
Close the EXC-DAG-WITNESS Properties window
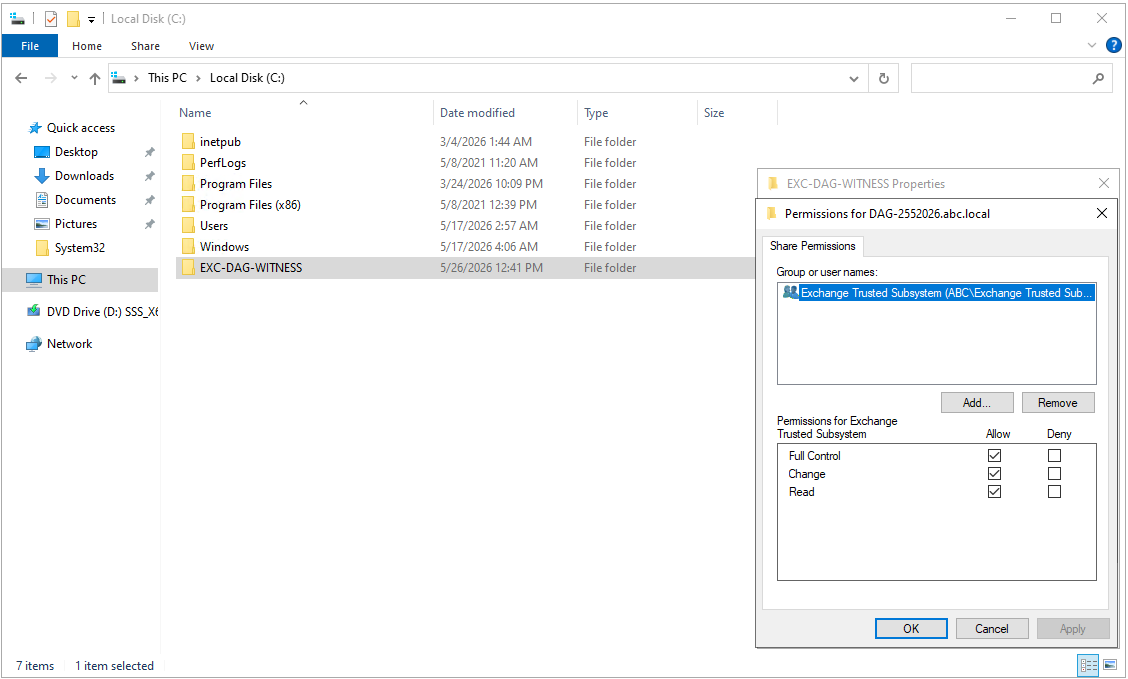(1104, 183)
